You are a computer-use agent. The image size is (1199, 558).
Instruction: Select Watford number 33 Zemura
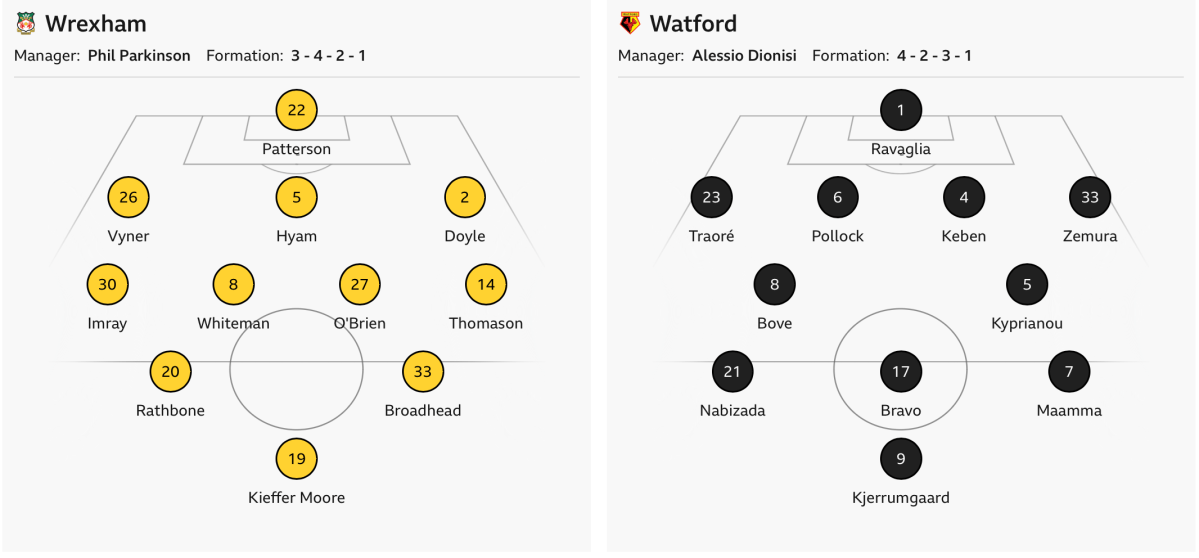1090,197
